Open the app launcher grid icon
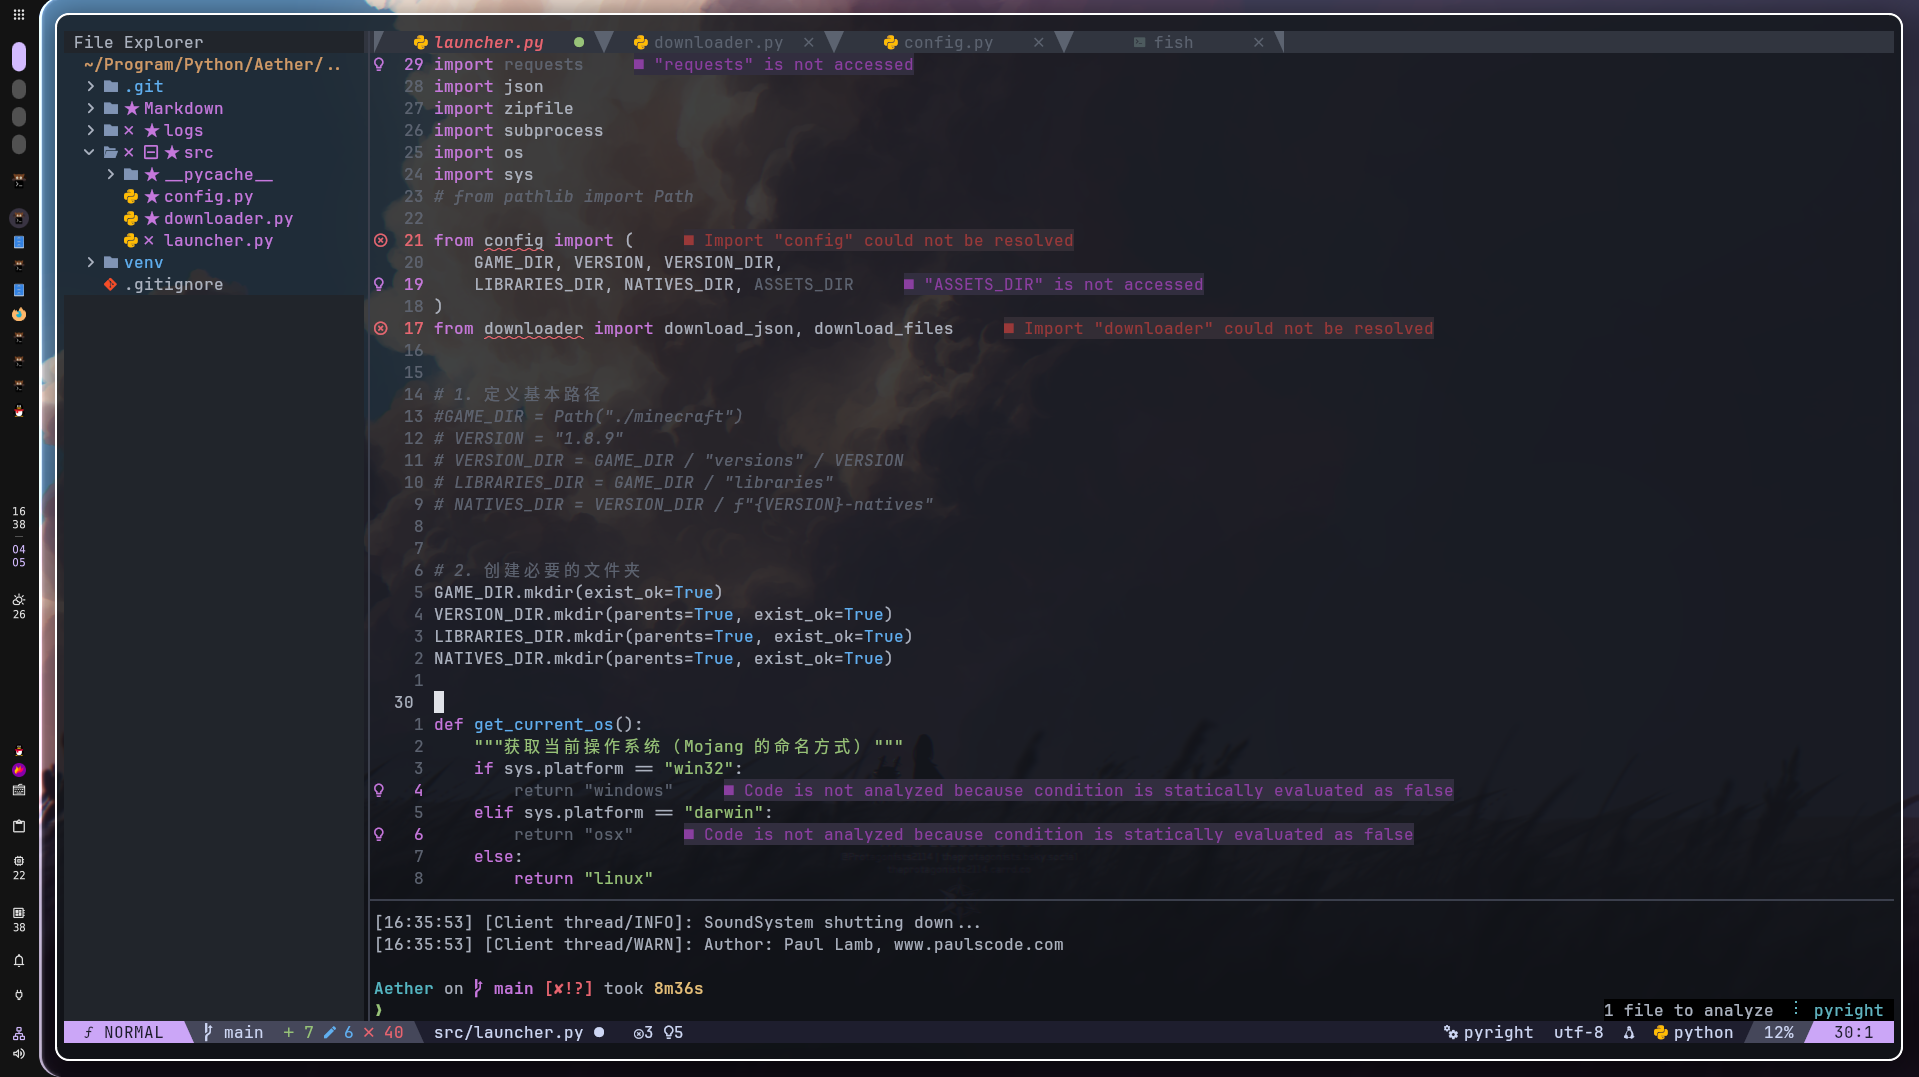This screenshot has height=1077, width=1919. pos(18,15)
